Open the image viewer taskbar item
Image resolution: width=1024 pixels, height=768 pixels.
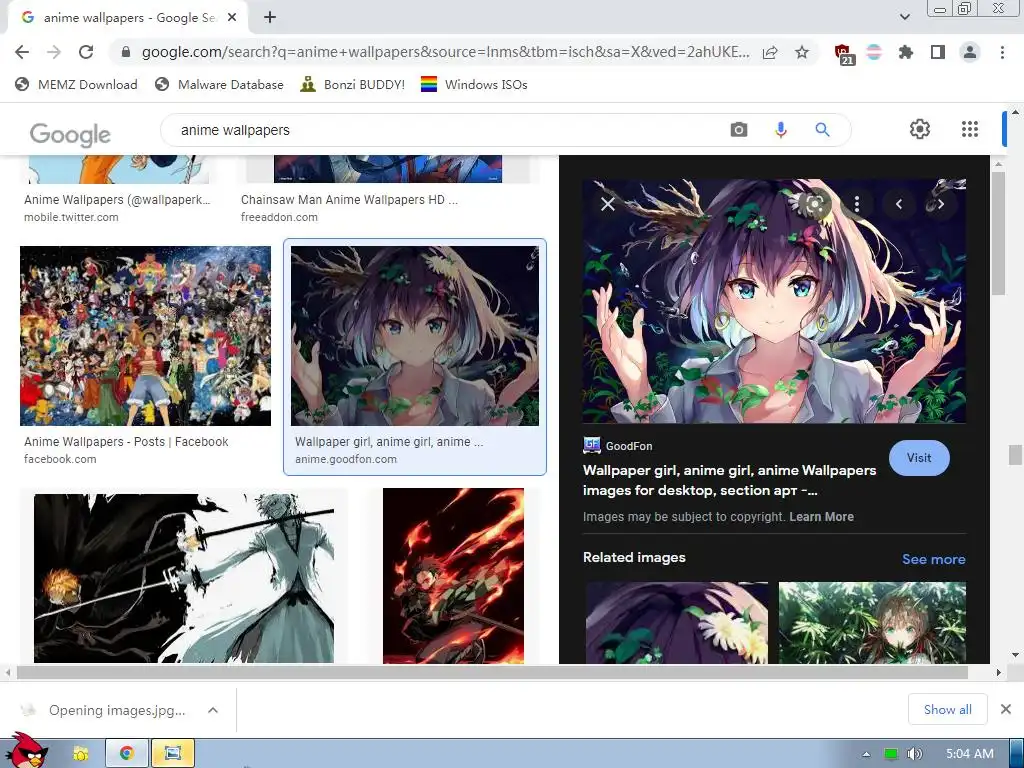[x=172, y=754]
